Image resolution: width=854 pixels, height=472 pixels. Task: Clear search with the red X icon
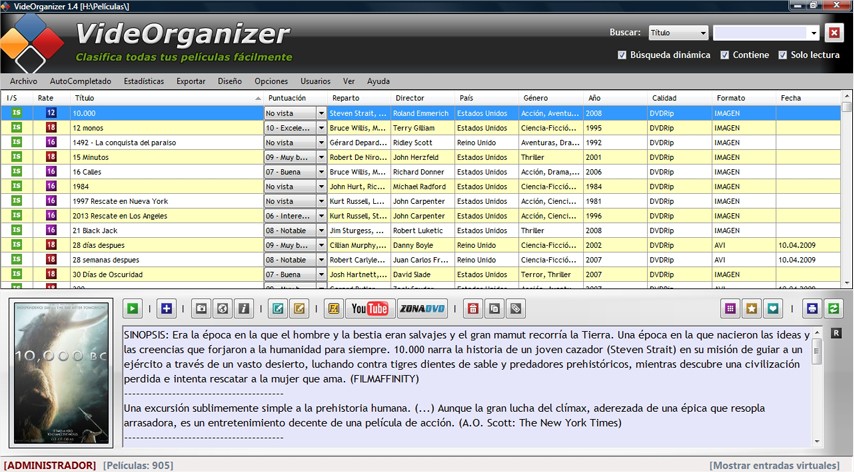(x=834, y=33)
